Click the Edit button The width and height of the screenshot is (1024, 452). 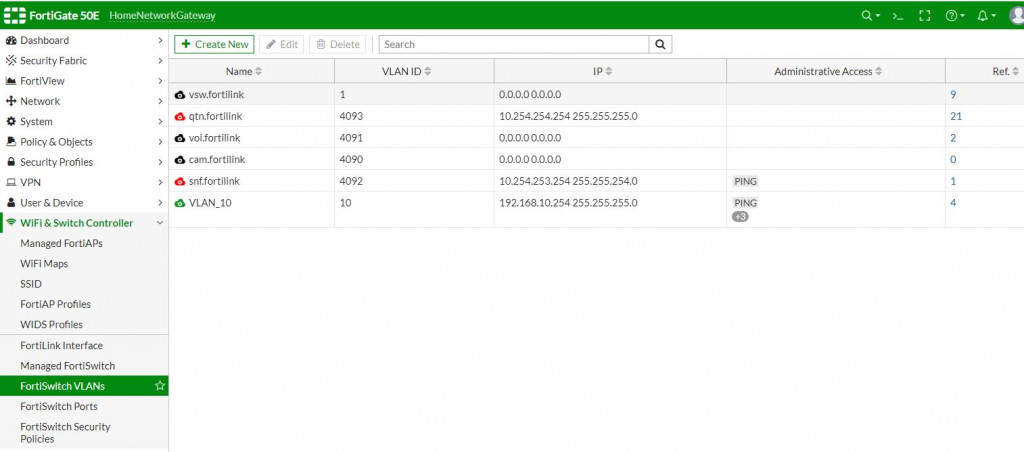click(x=281, y=44)
